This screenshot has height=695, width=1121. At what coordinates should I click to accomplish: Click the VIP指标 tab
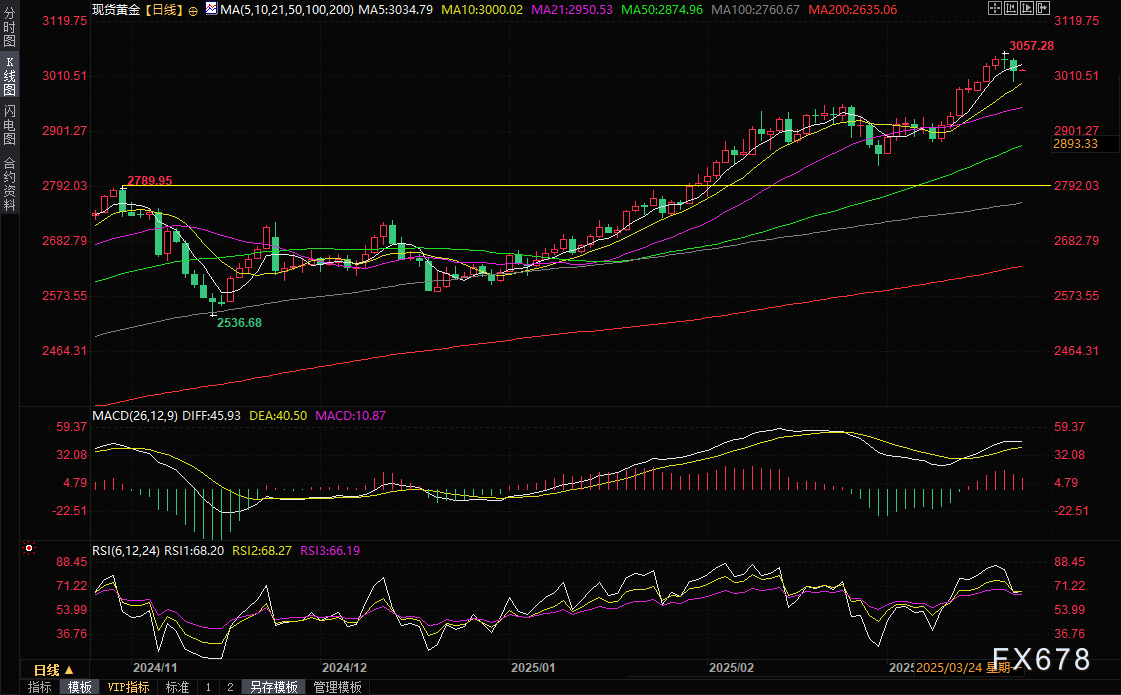pyautogui.click(x=128, y=687)
